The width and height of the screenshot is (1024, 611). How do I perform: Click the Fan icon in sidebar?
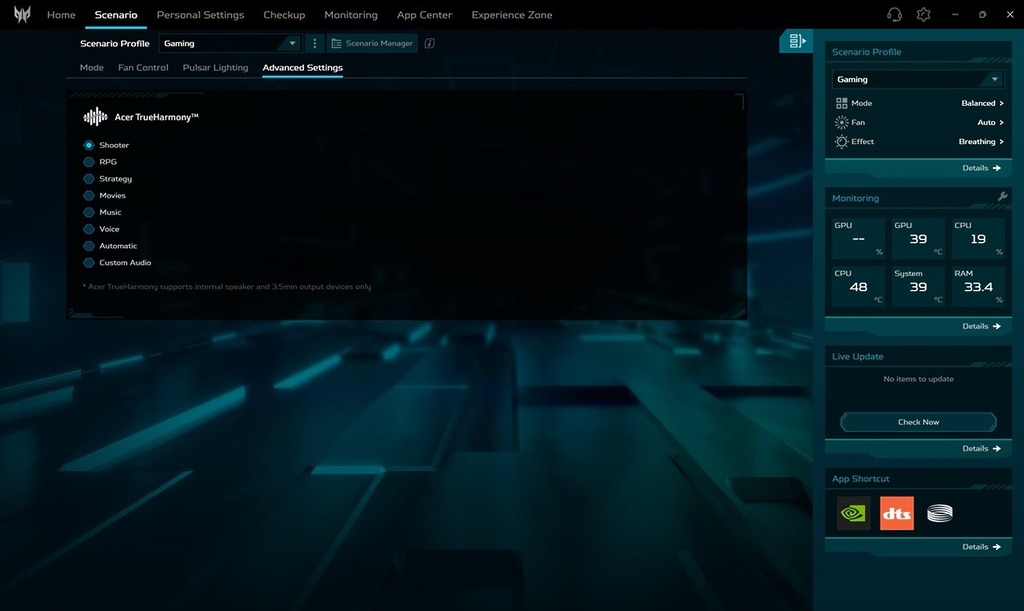(x=841, y=122)
